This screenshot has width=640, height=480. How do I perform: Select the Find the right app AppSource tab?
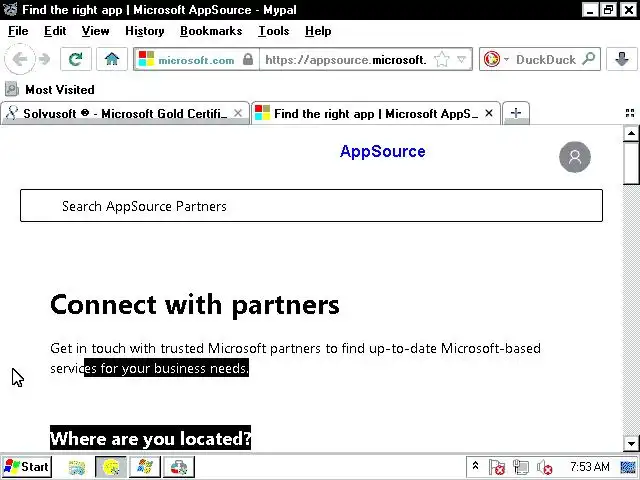[376, 113]
